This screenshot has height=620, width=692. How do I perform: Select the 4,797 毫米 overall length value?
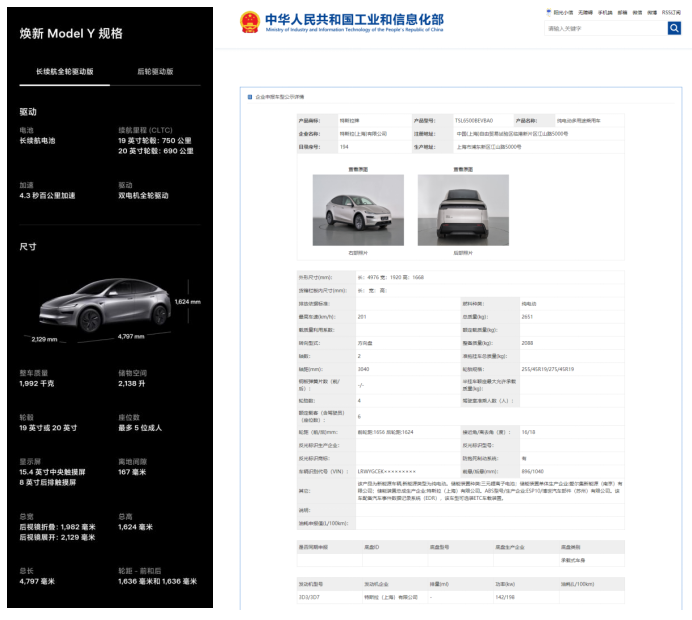(37, 581)
